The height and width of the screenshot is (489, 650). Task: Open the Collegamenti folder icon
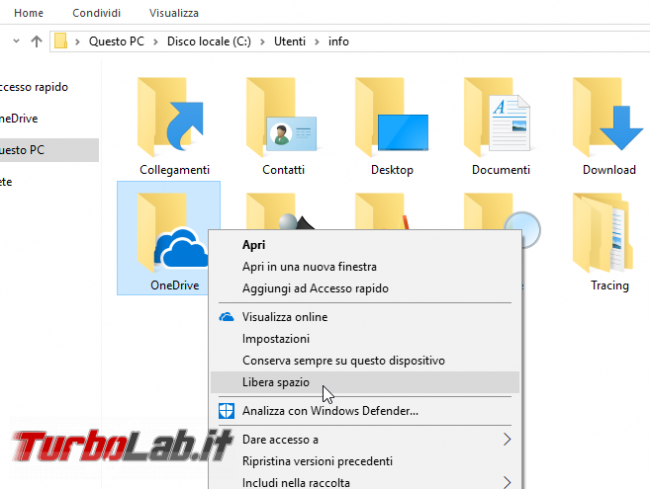pyautogui.click(x=171, y=117)
